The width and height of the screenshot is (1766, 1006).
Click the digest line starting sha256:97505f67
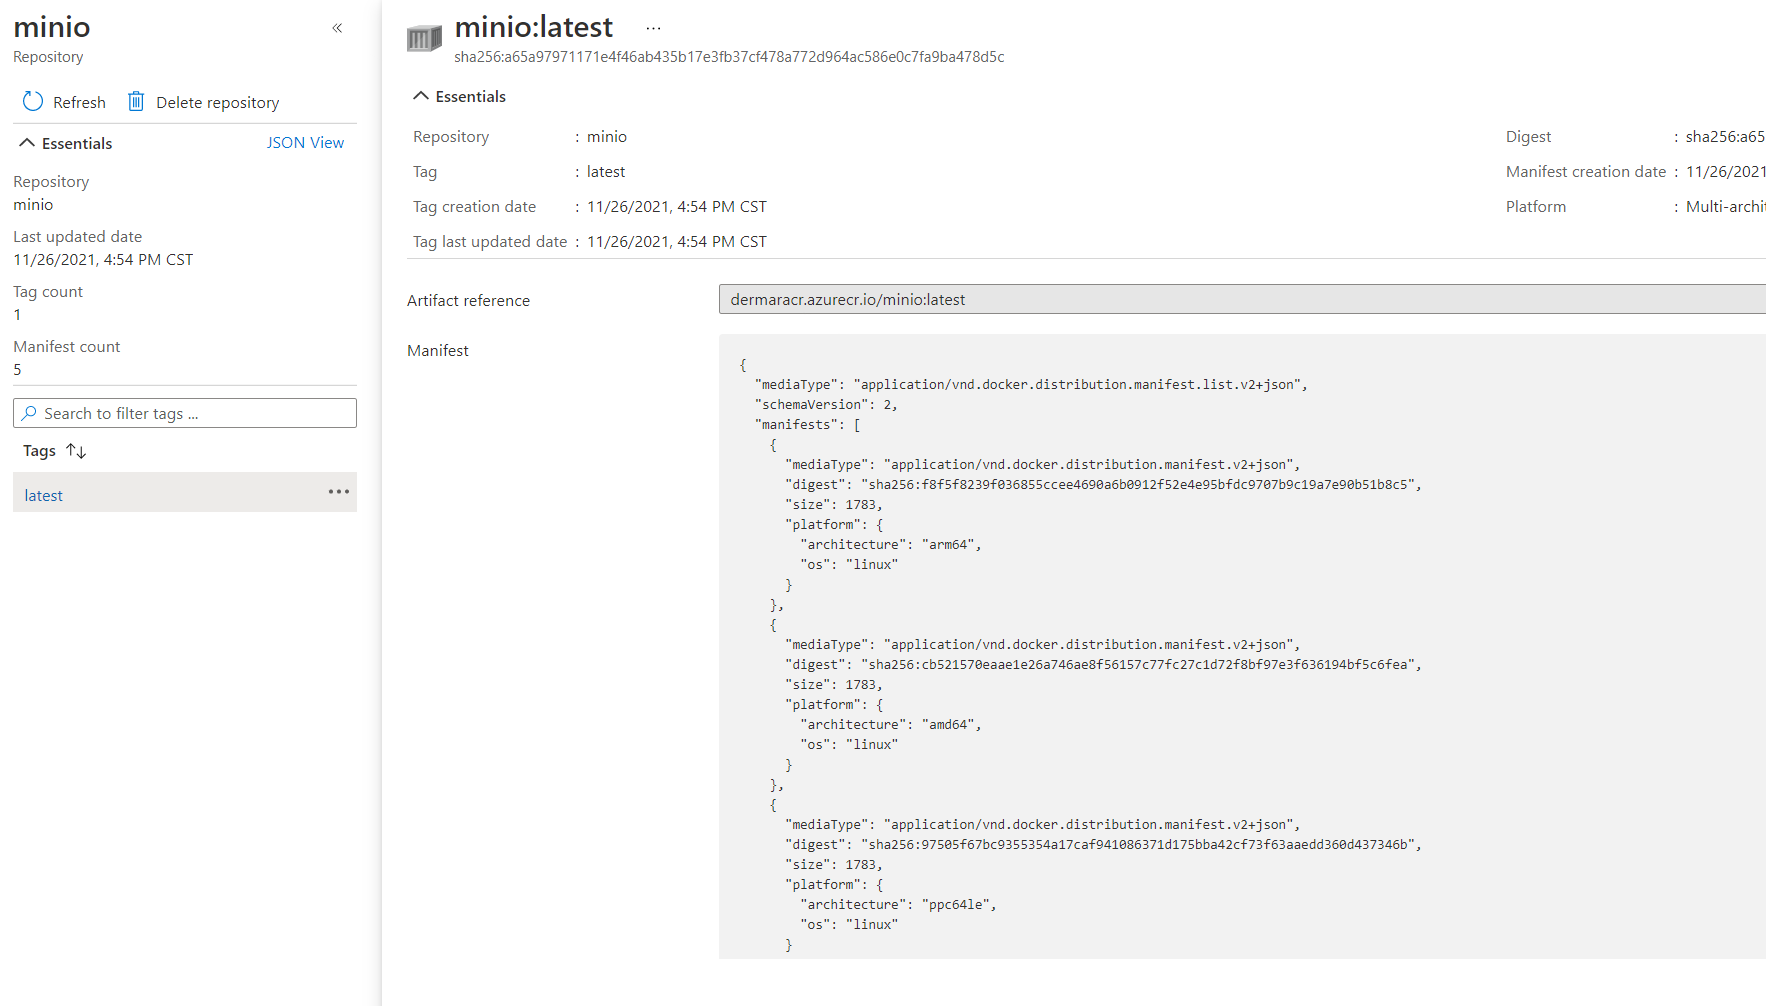point(1103,845)
